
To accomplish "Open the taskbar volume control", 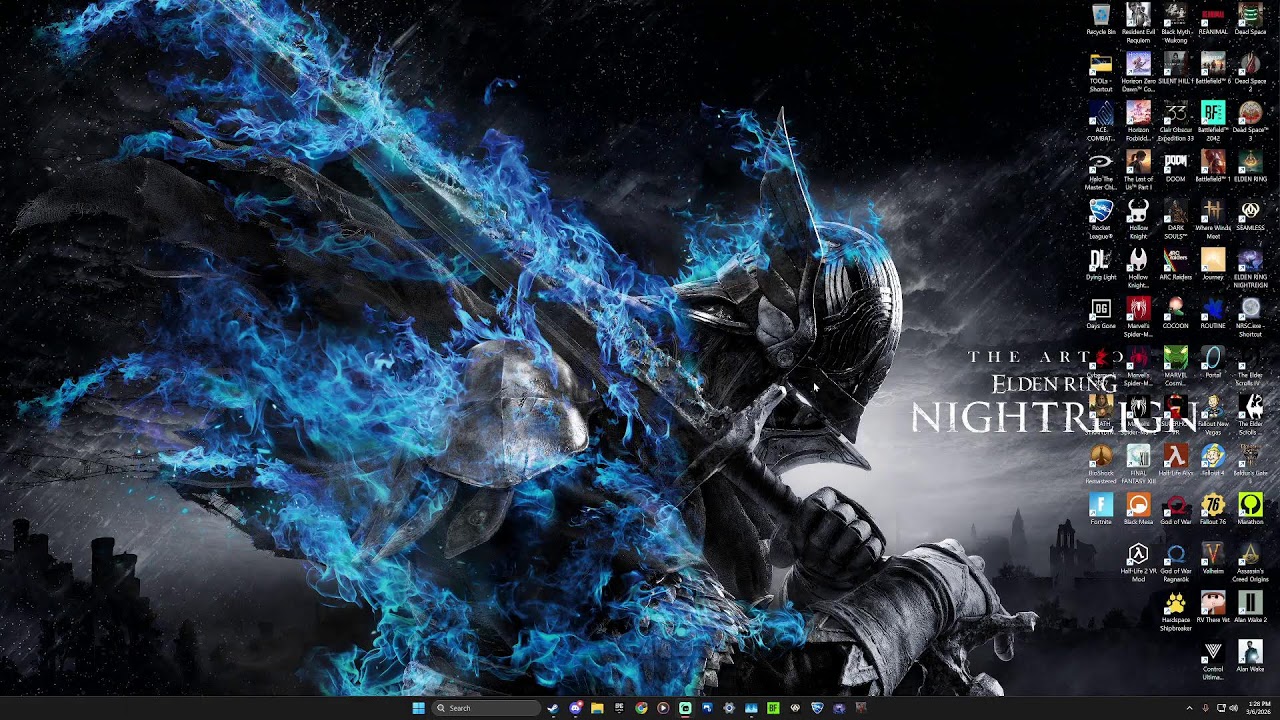I will tap(1233, 708).
